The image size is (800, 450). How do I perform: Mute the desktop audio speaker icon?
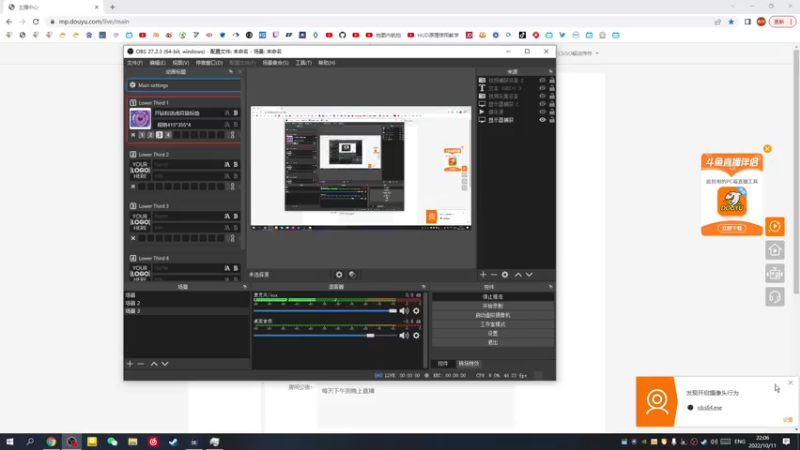404,336
